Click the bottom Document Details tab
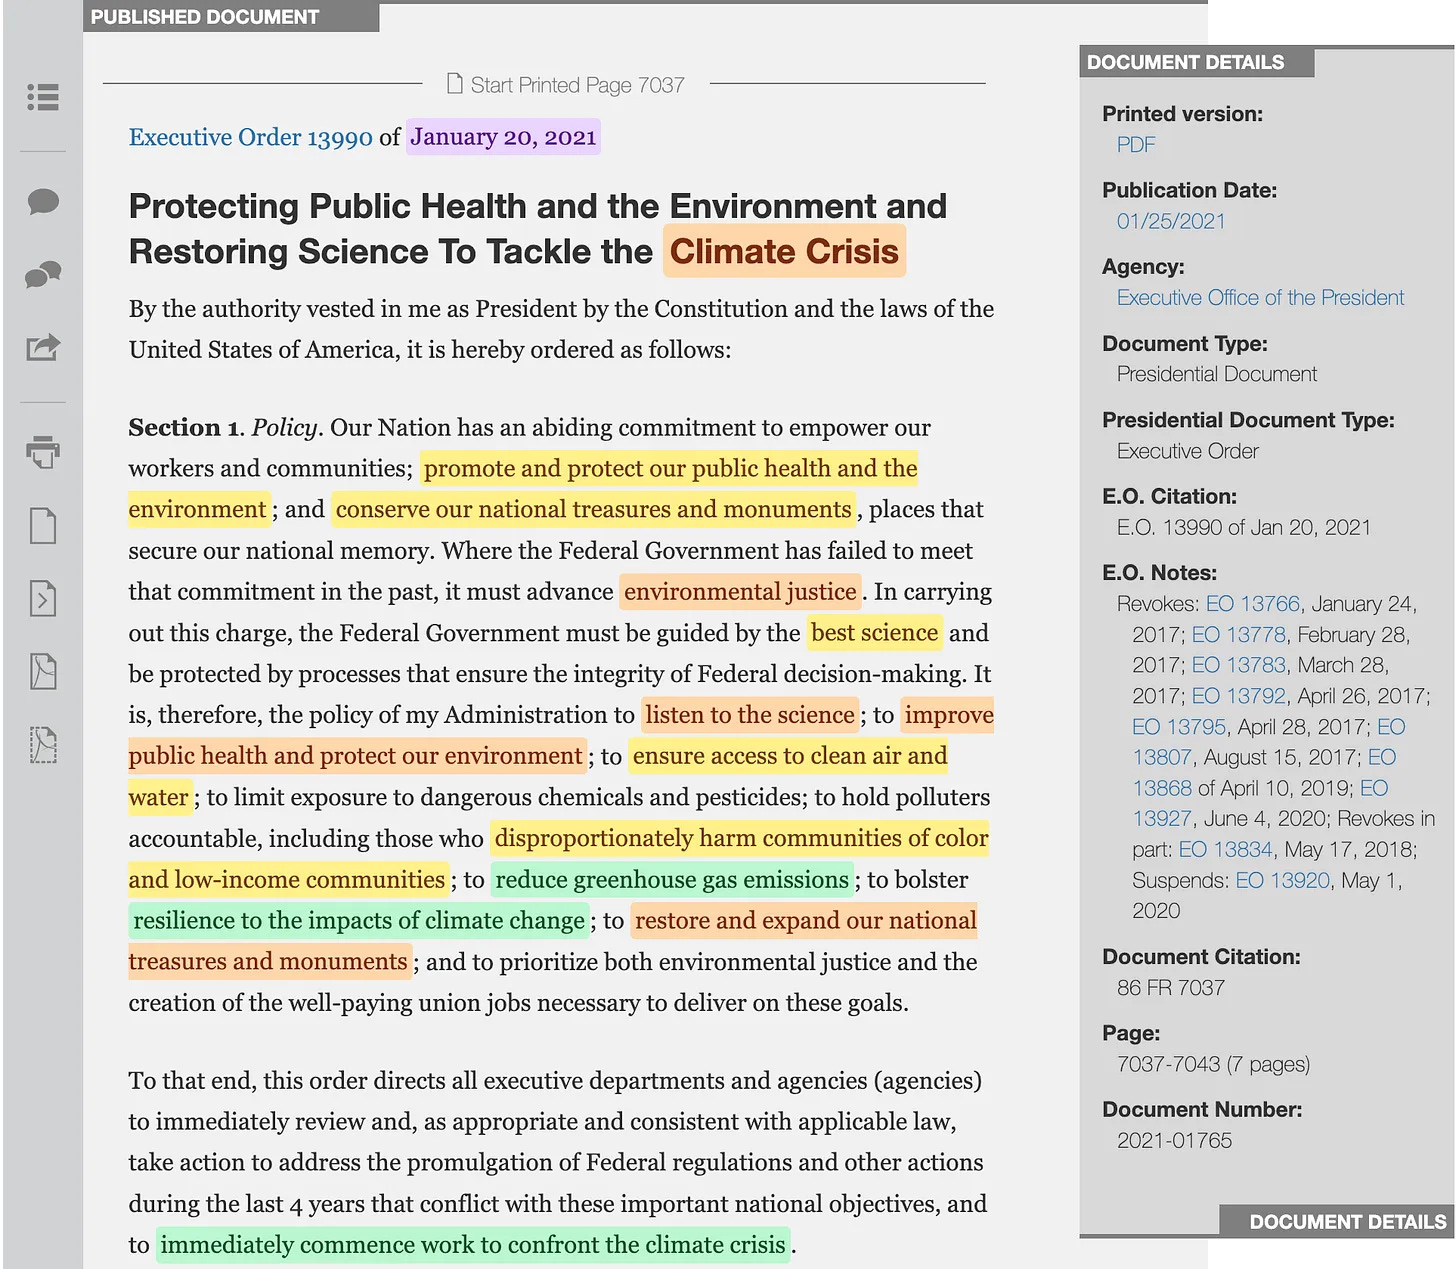 pos(1337,1222)
